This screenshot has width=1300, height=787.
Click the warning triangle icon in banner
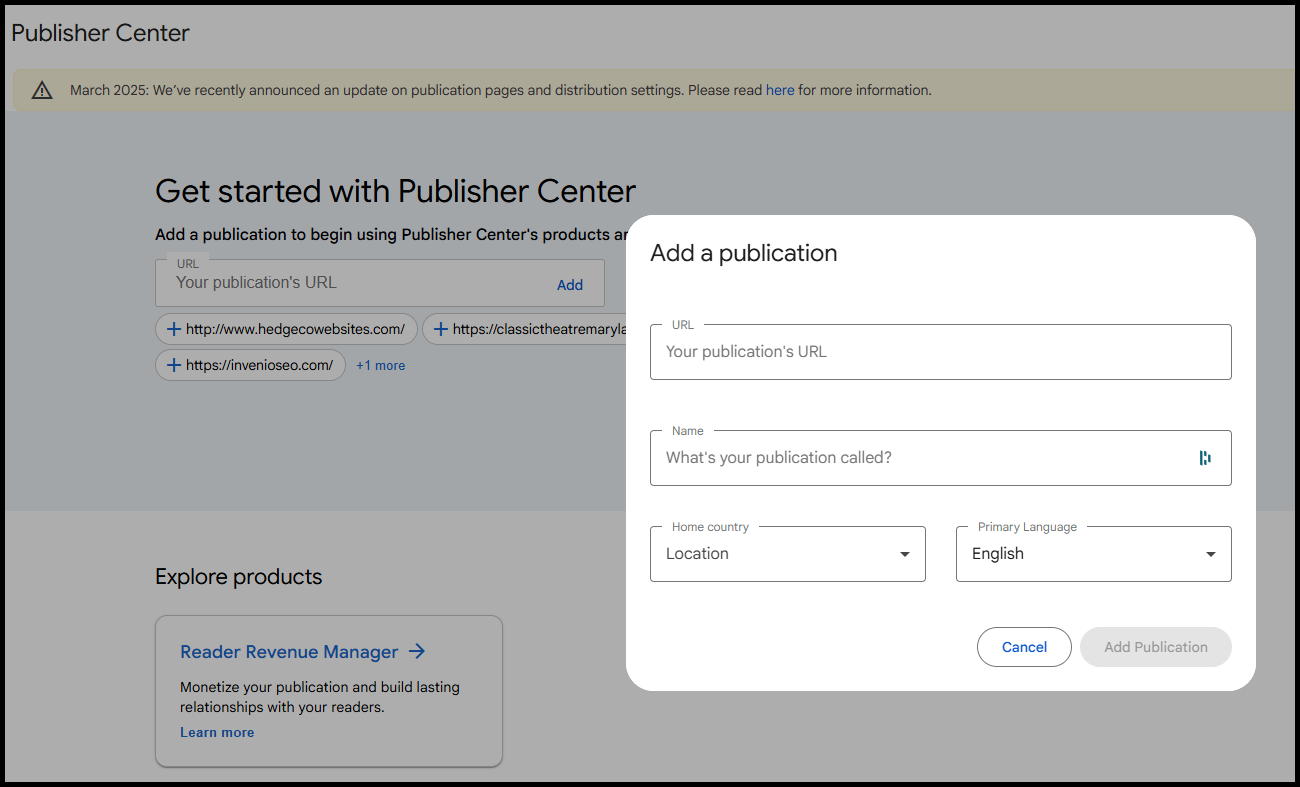(42, 90)
